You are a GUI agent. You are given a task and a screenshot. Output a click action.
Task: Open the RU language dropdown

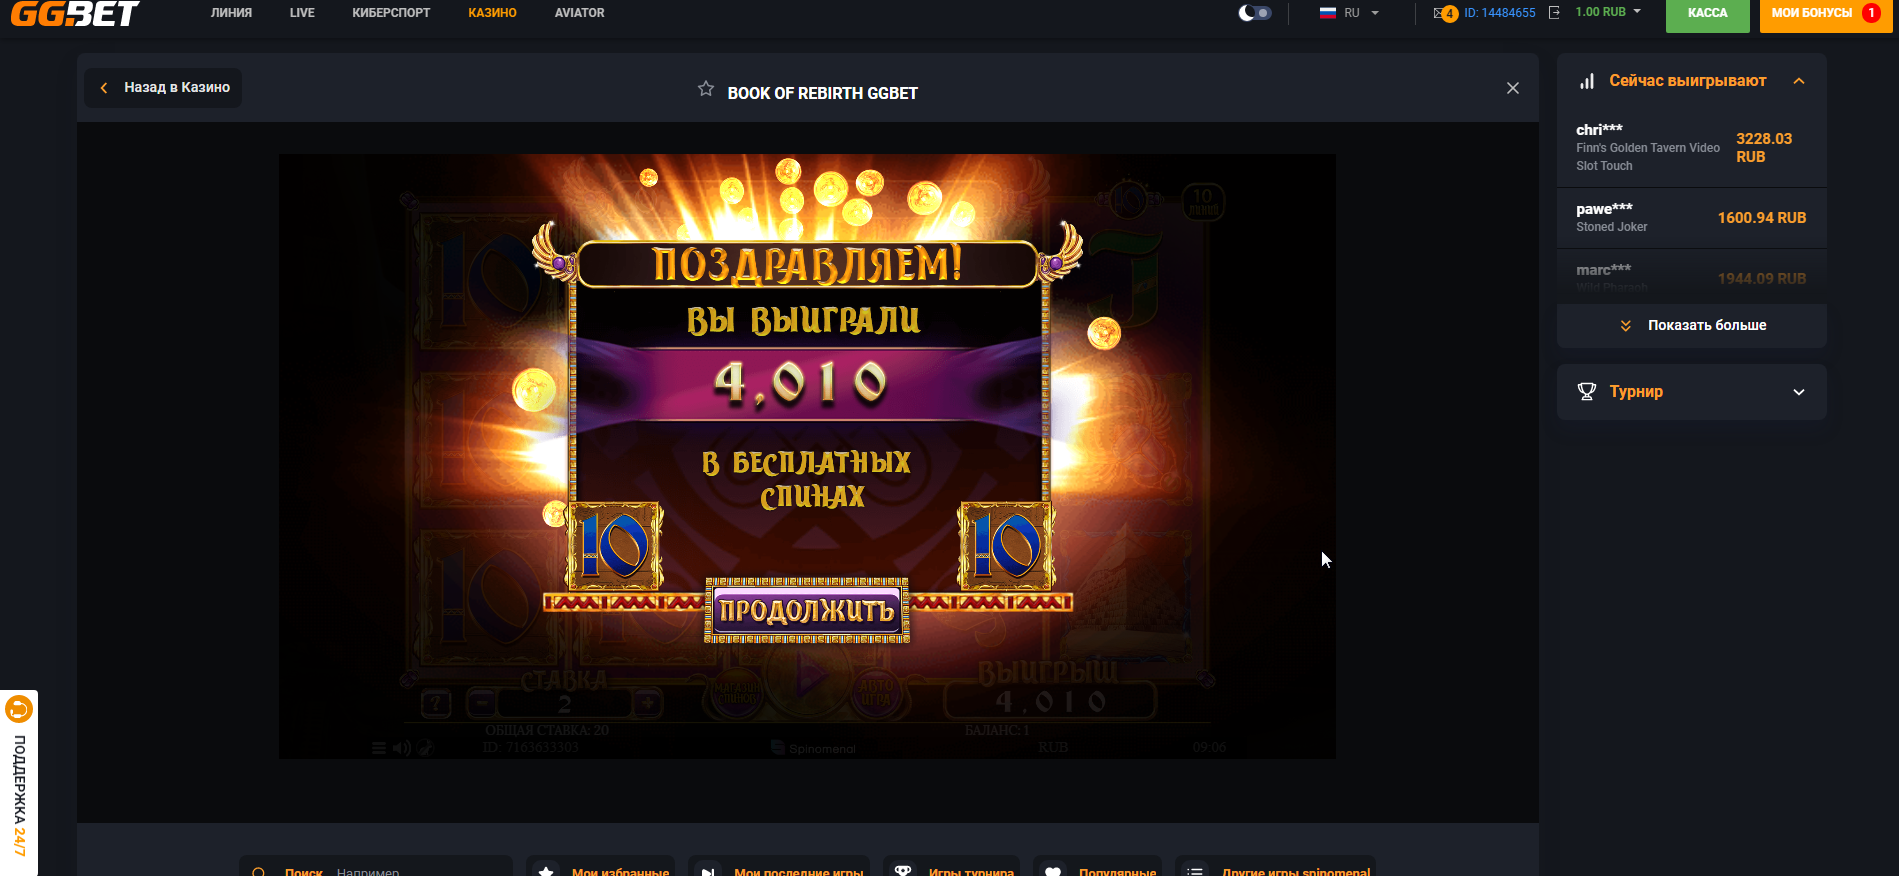1350,13
